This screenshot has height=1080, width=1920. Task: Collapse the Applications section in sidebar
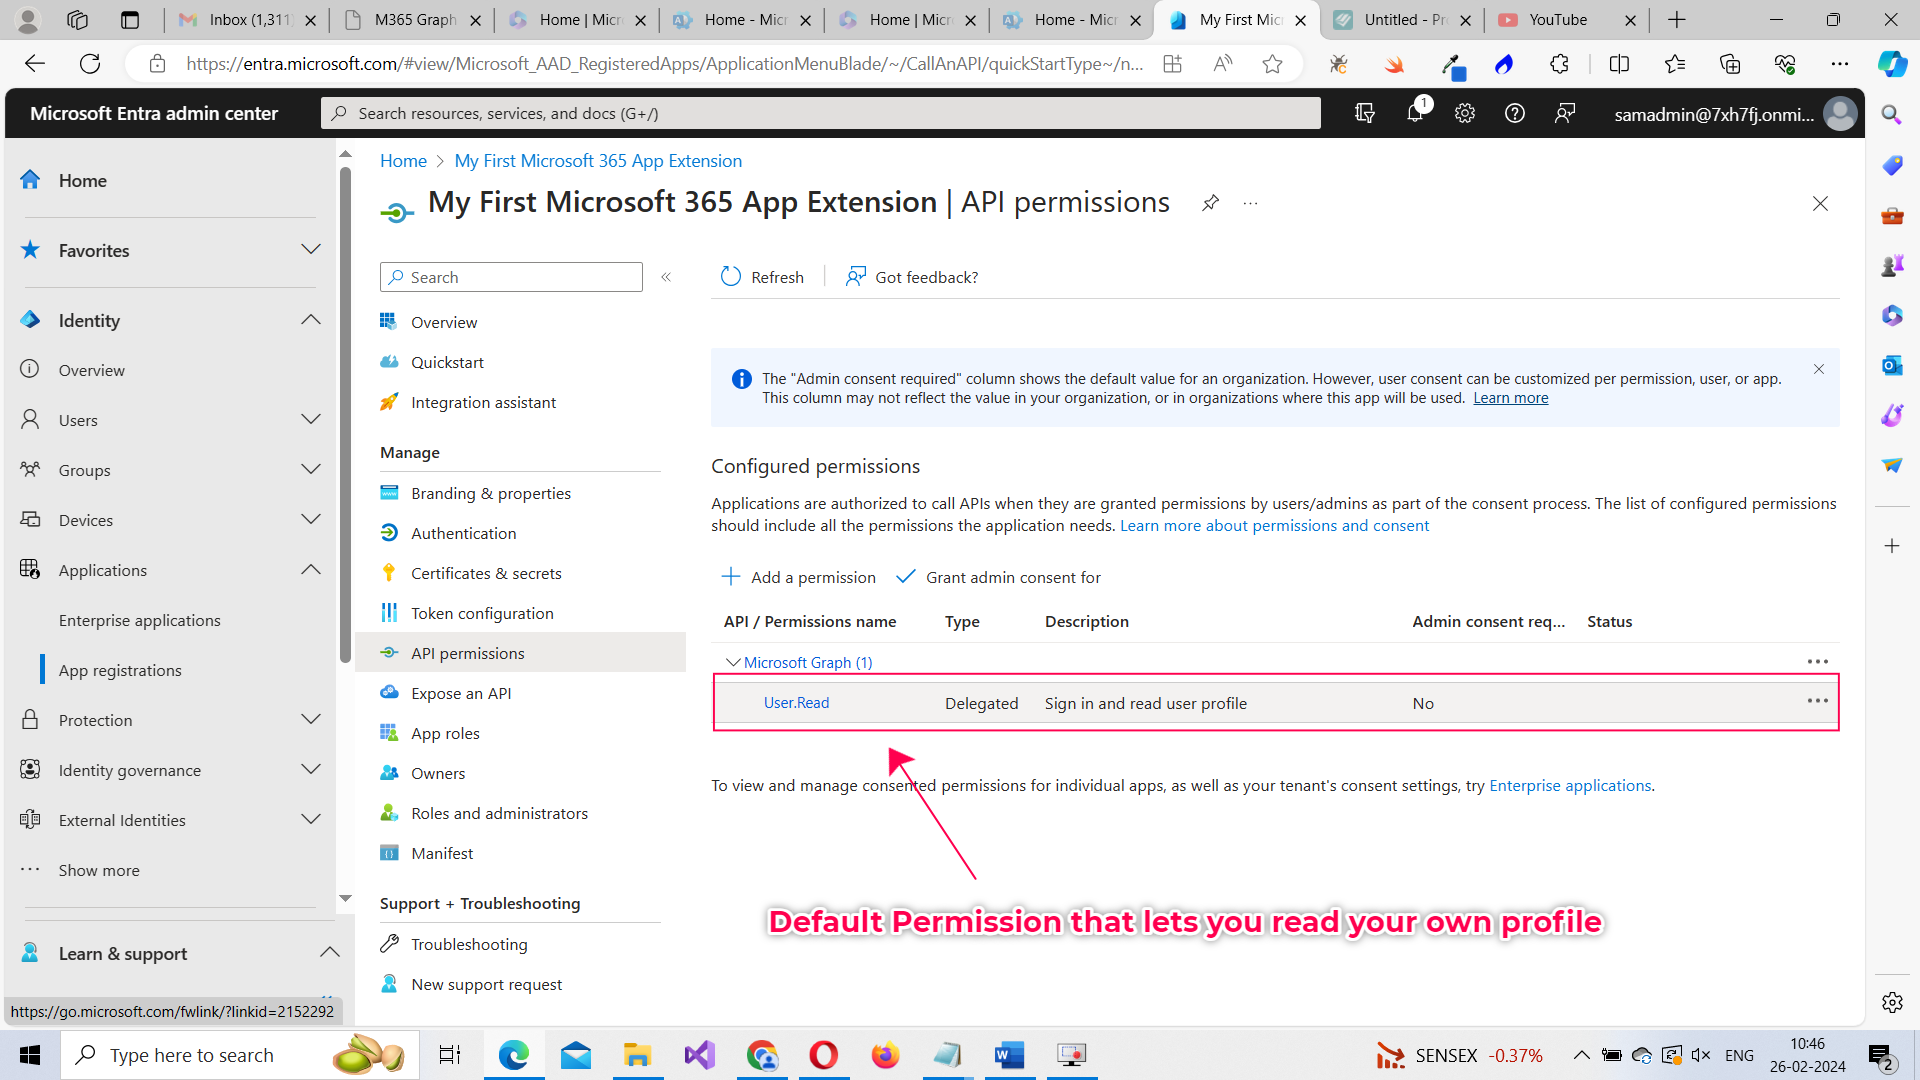[311, 569]
